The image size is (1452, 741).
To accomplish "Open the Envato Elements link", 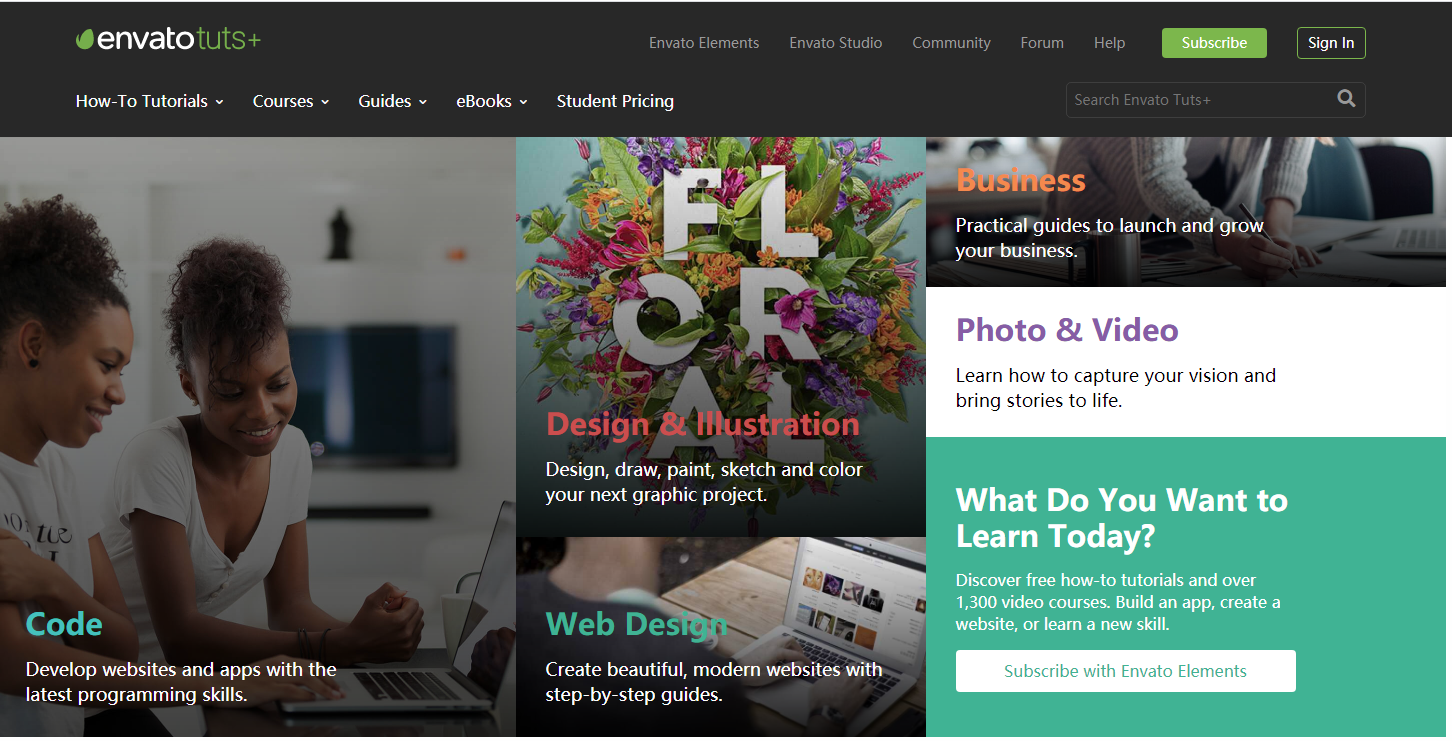I will coord(704,43).
